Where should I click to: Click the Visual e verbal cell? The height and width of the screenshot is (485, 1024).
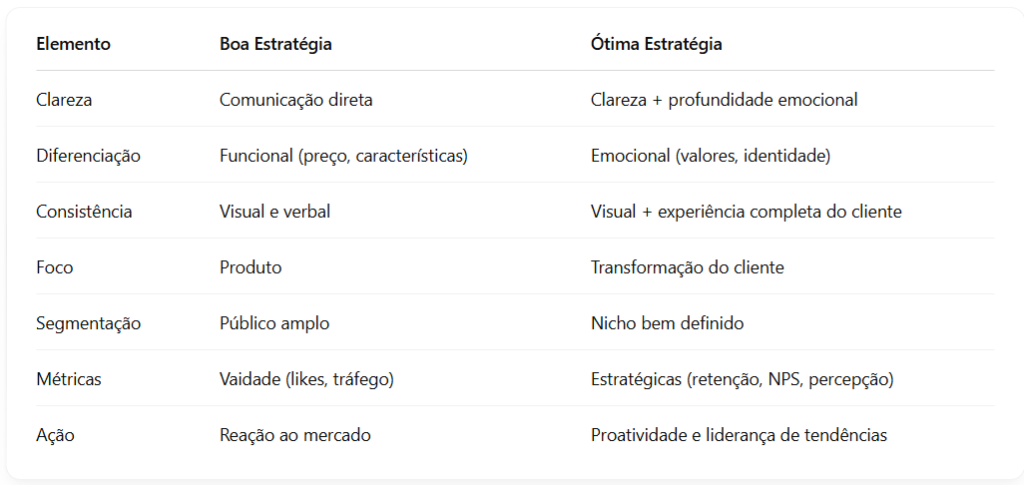(x=275, y=211)
